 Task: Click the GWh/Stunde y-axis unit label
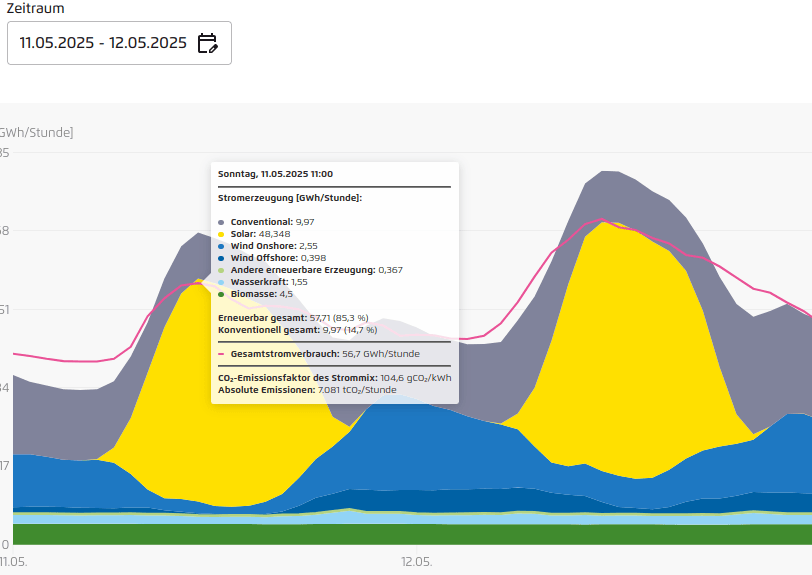pos(36,133)
